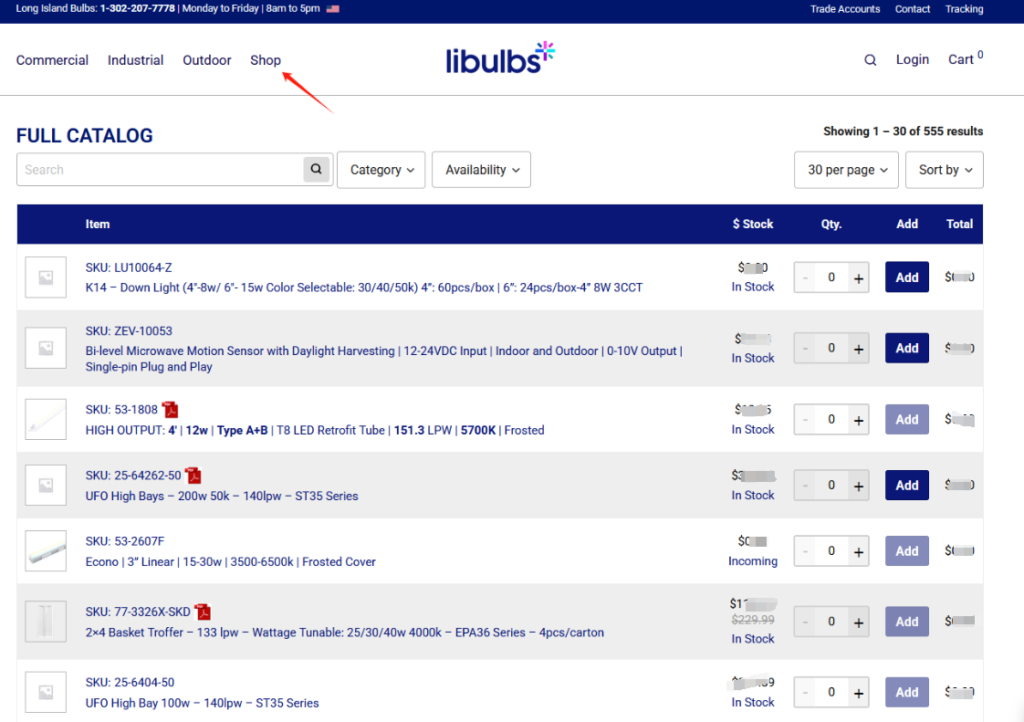Add SKU 53-1808 to cart

coord(907,419)
